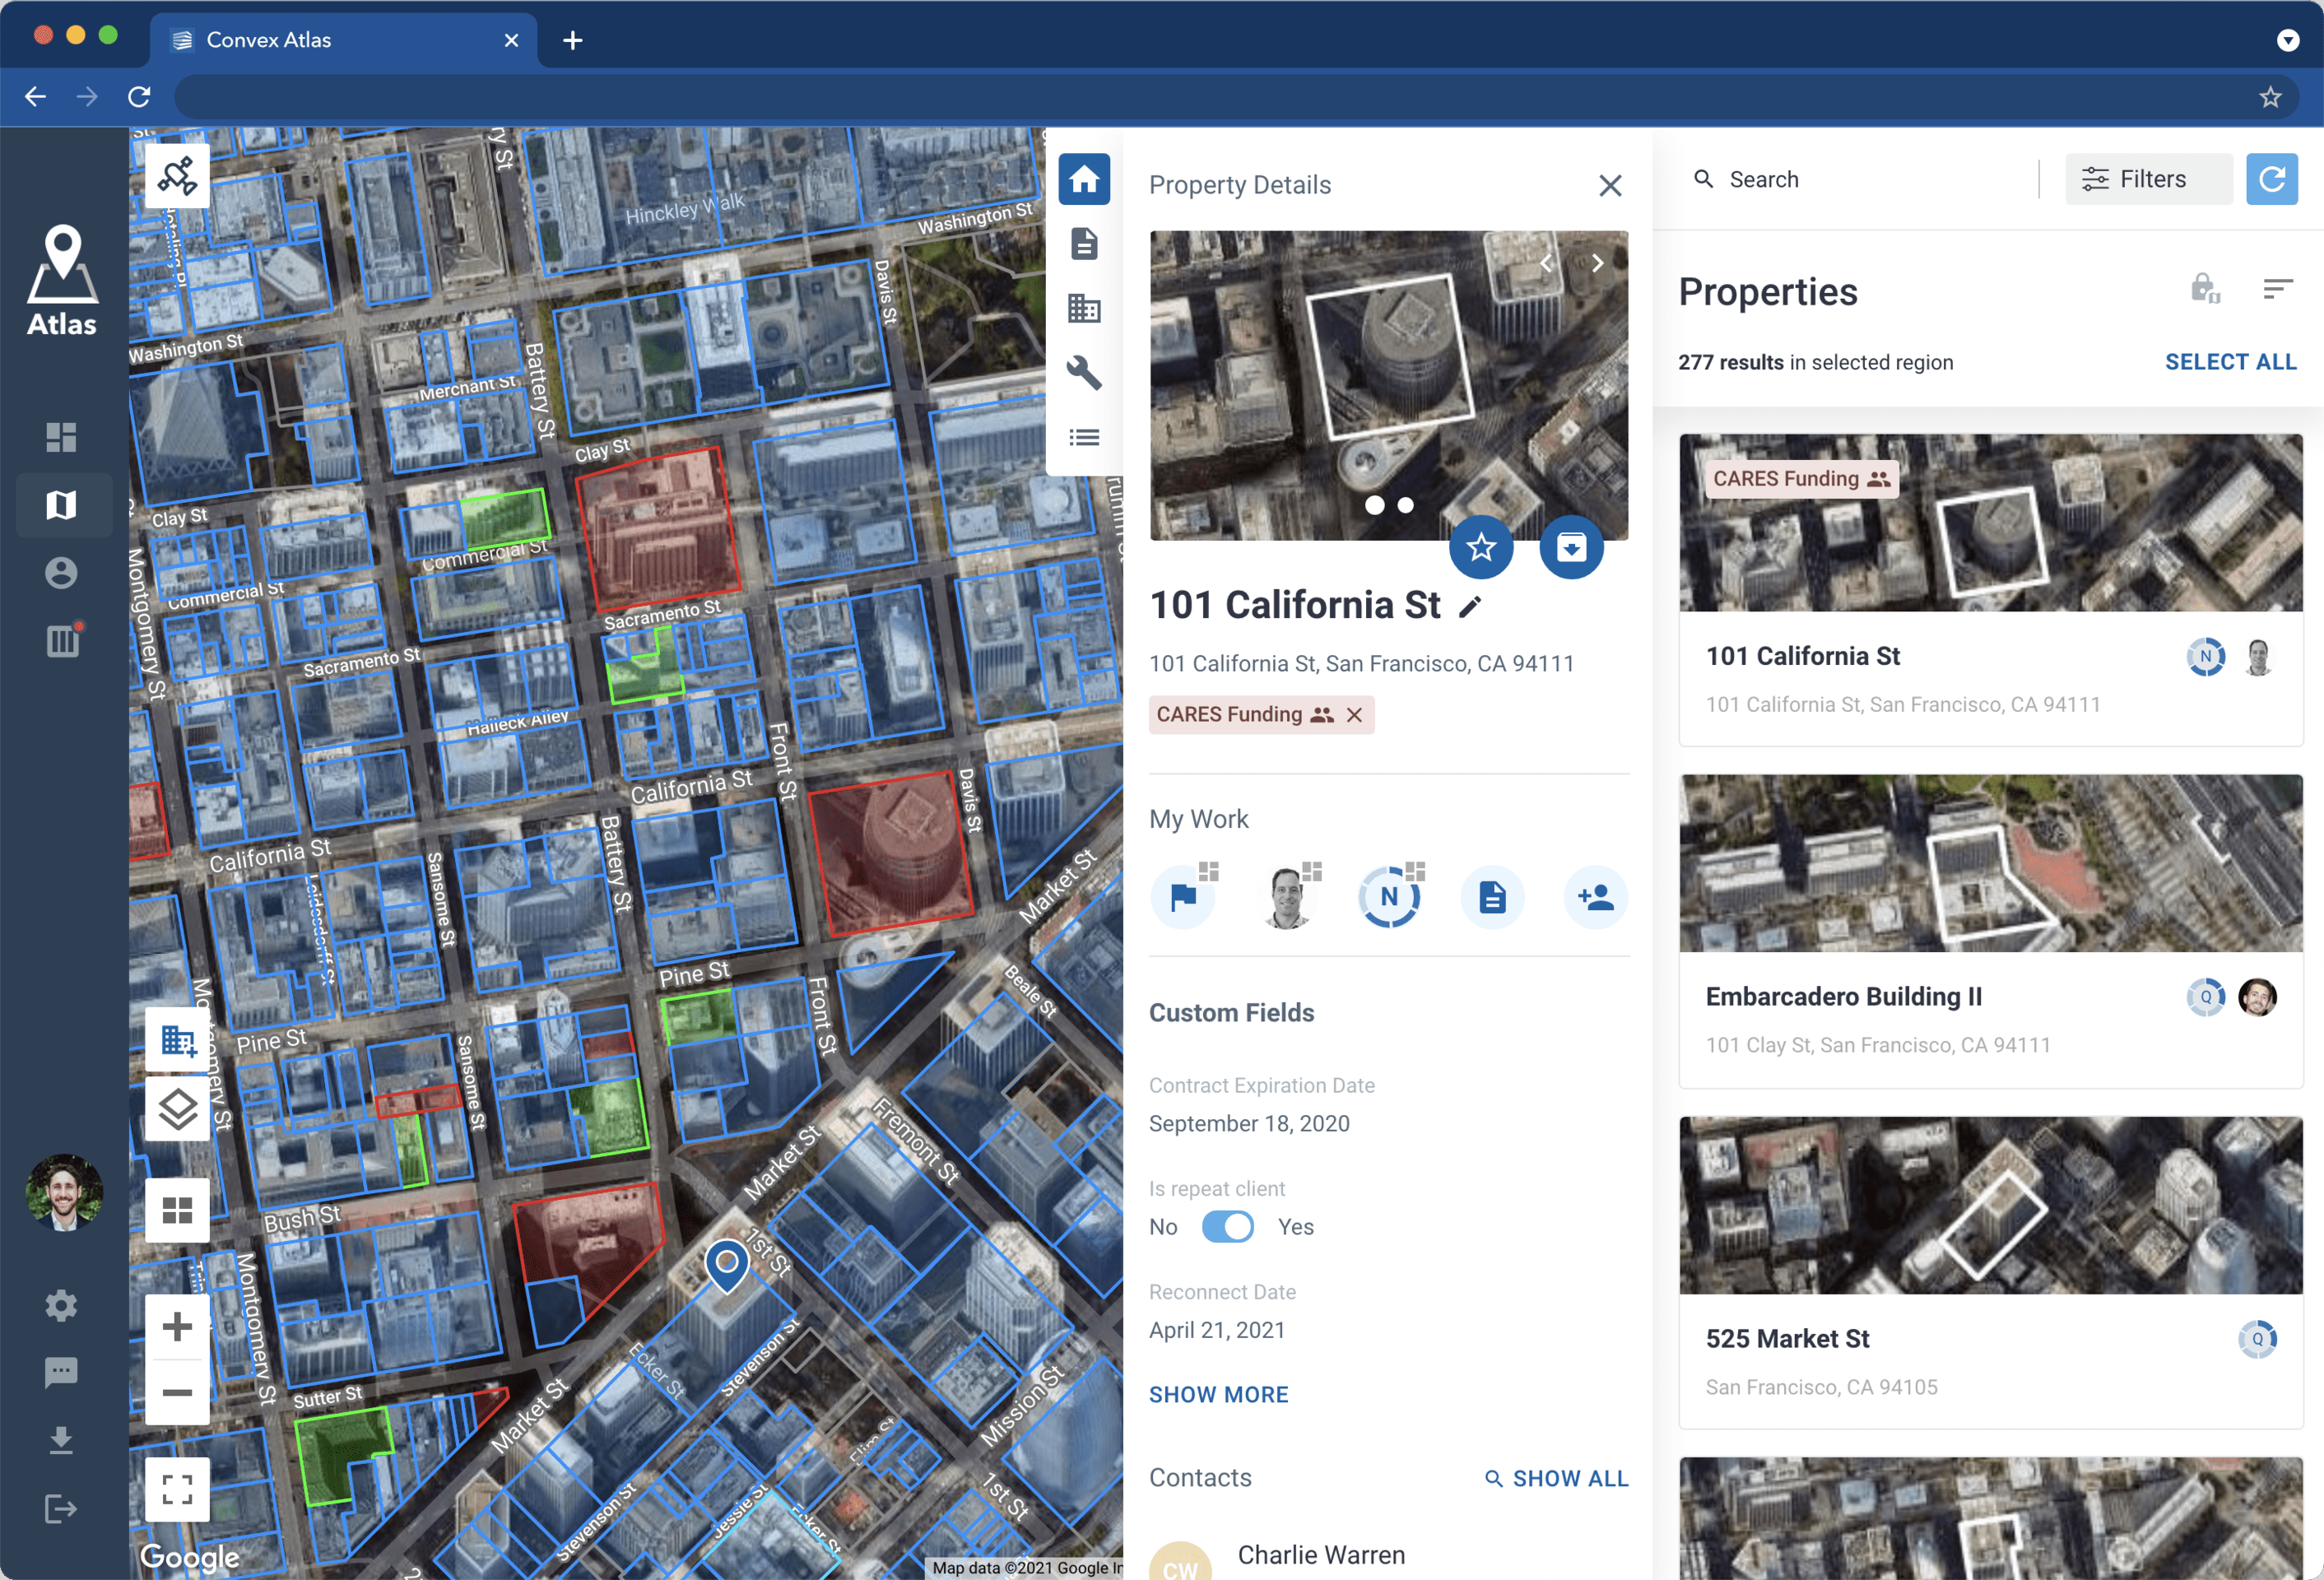Screen dimensions: 2324x1580
Task: Click the flag icon under My Work
Action: tap(1183, 897)
